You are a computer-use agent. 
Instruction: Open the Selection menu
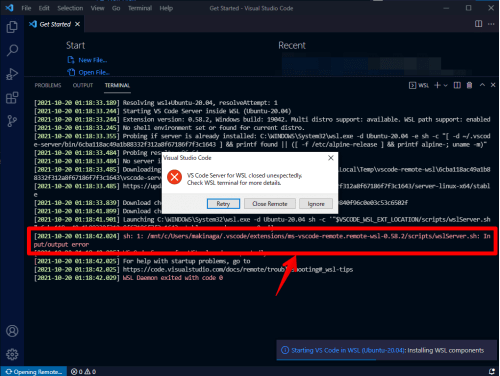pyautogui.click(x=70, y=8)
